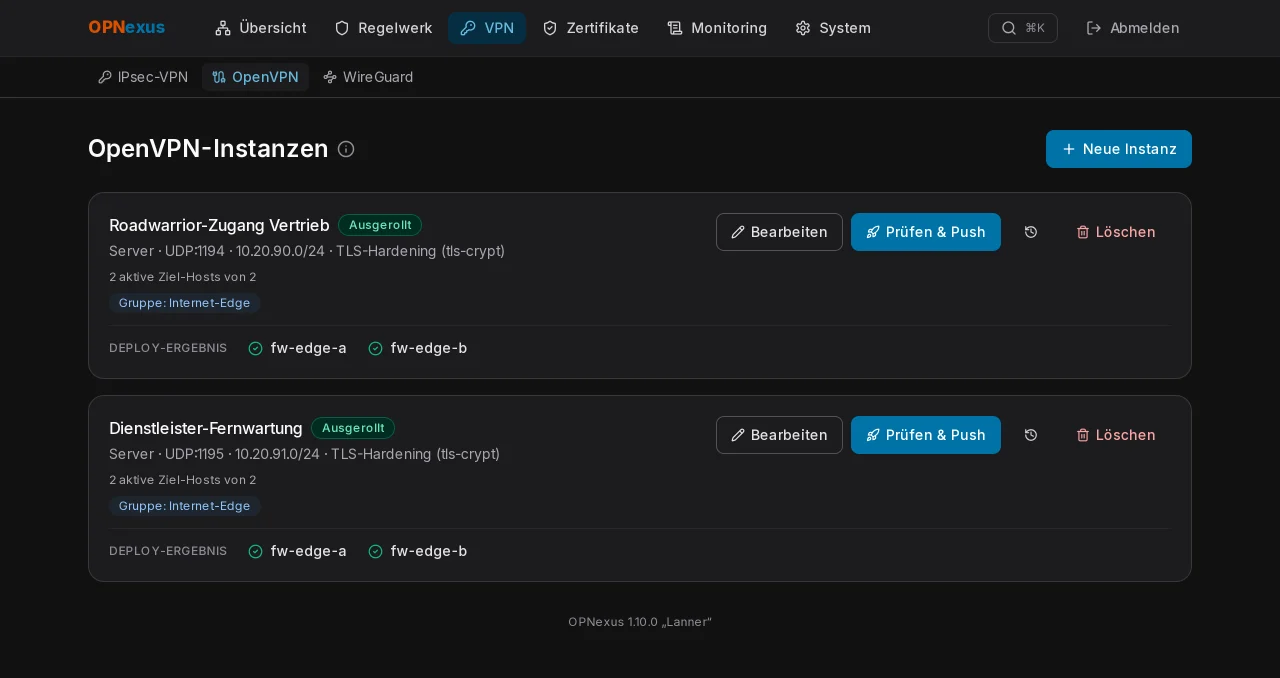
Task: Open the WireGuard subtab
Action: [x=368, y=77]
